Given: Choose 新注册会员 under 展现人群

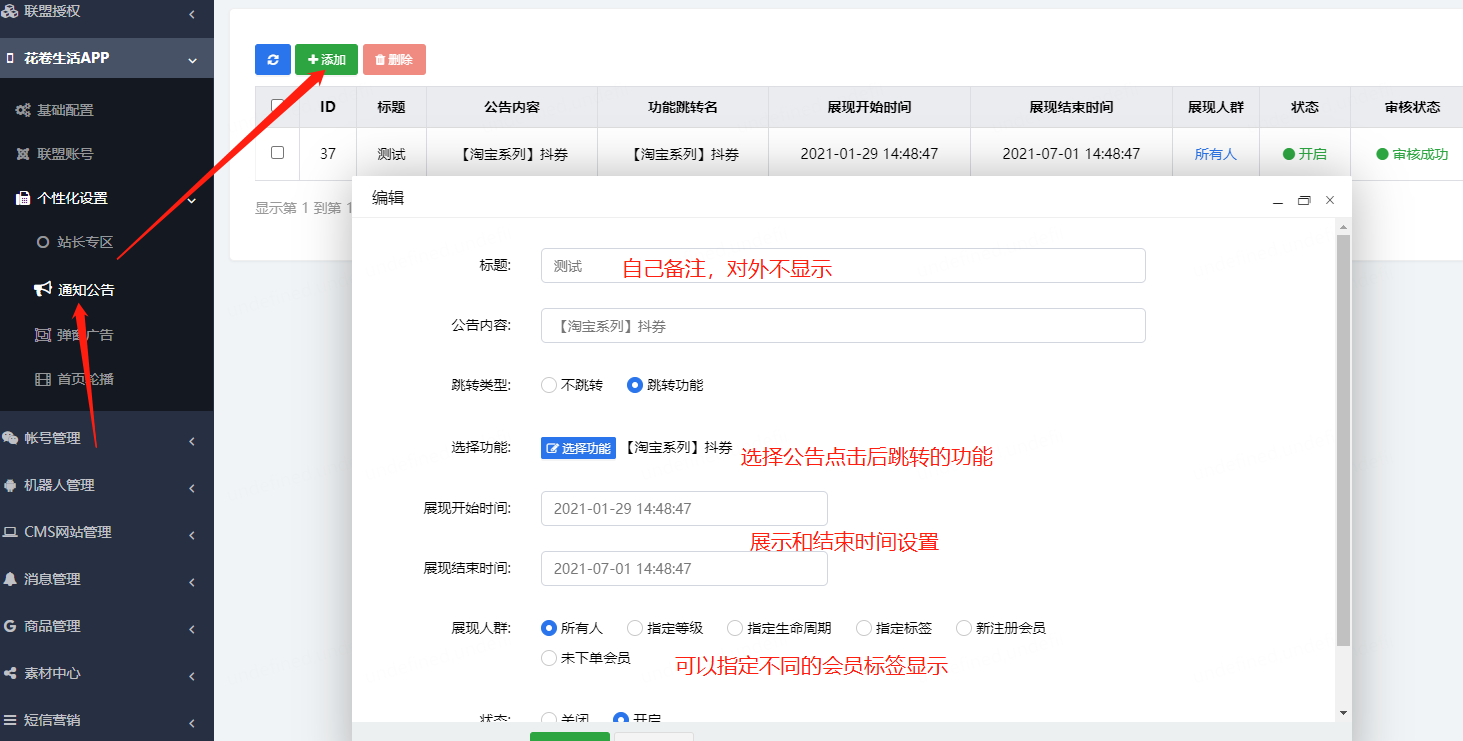Looking at the screenshot, I should (x=962, y=627).
